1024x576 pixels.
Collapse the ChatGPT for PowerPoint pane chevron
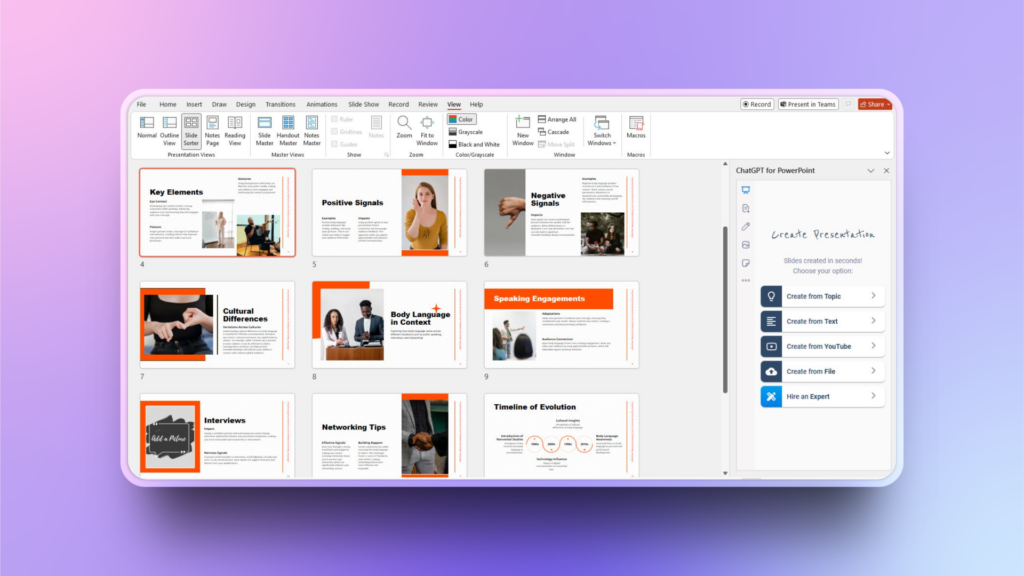tap(870, 171)
